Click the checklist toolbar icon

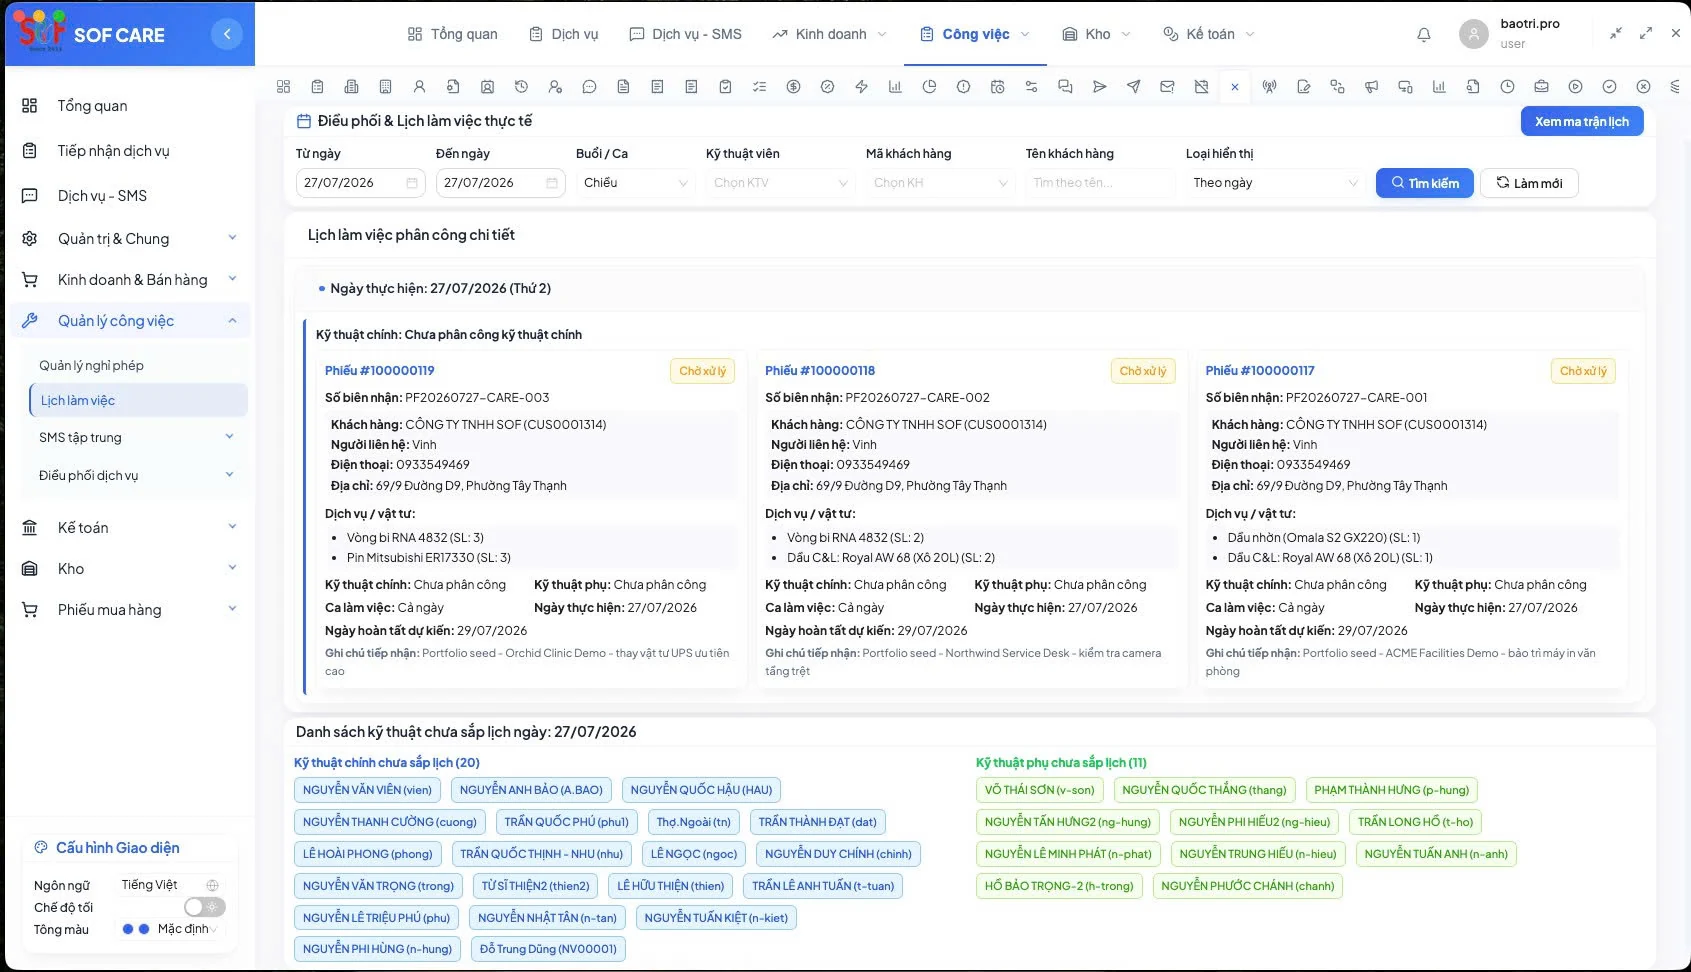pyautogui.click(x=759, y=87)
